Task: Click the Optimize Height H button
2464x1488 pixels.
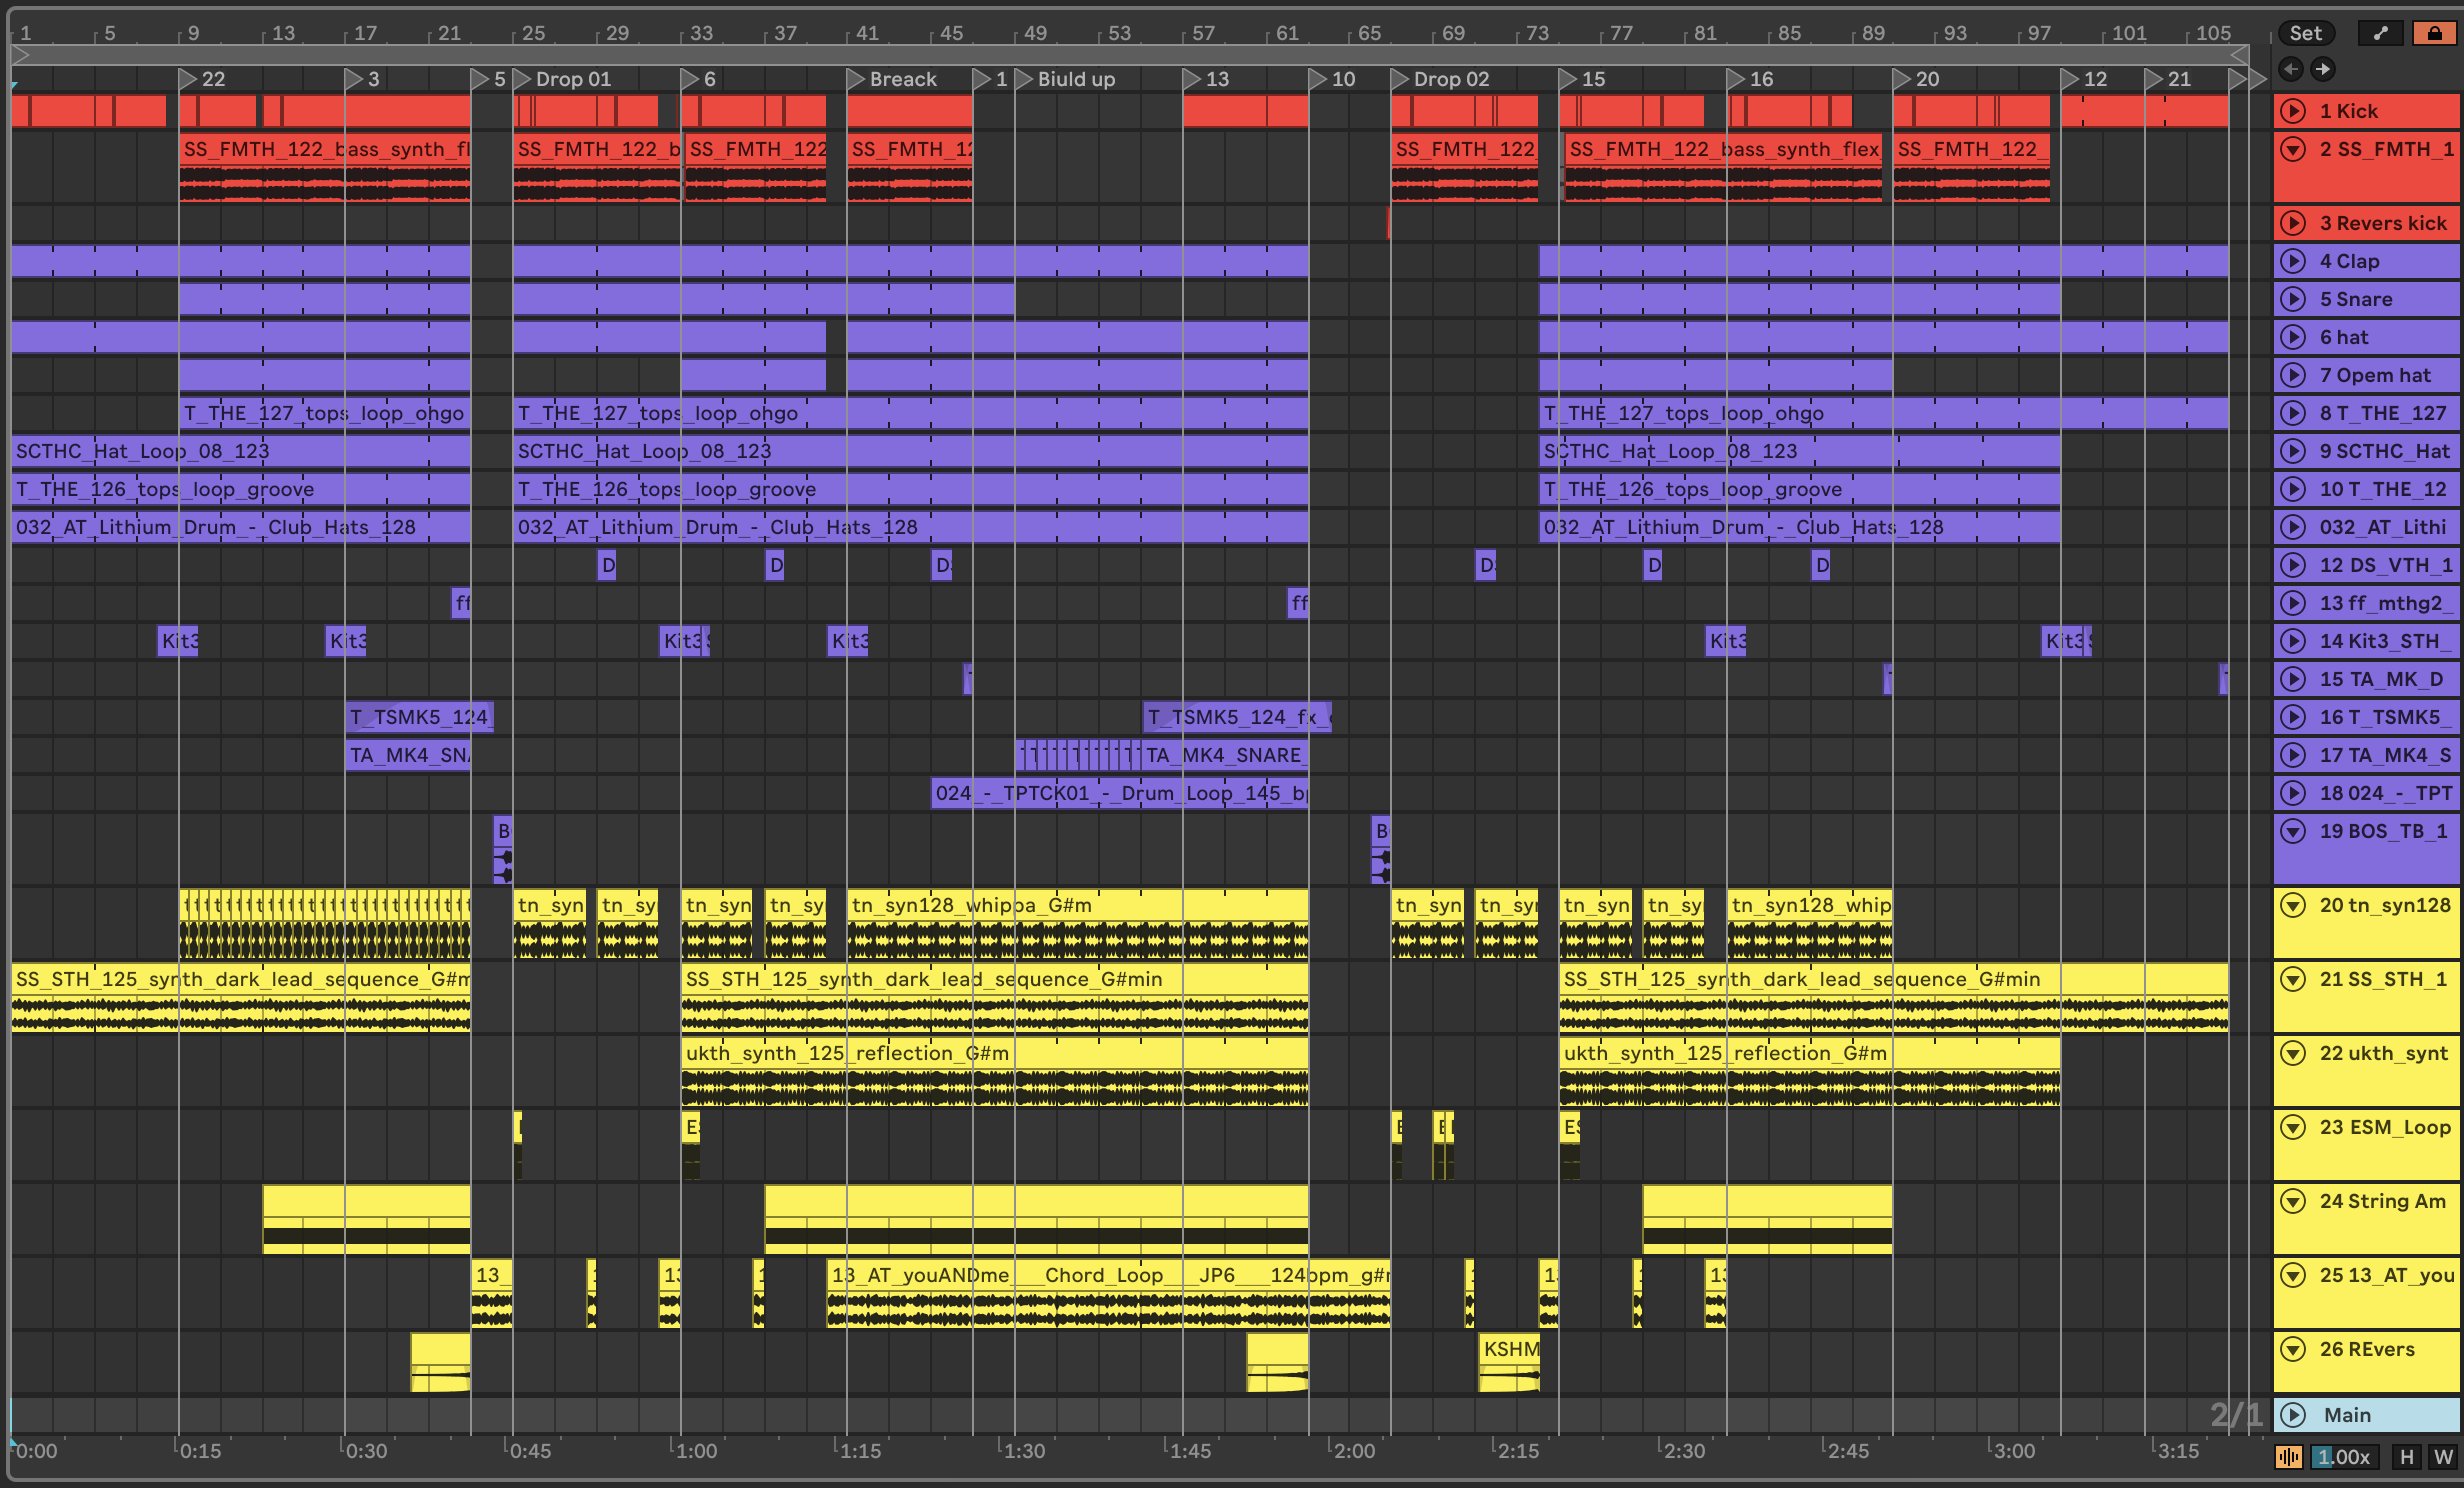Action: (x=2407, y=1457)
